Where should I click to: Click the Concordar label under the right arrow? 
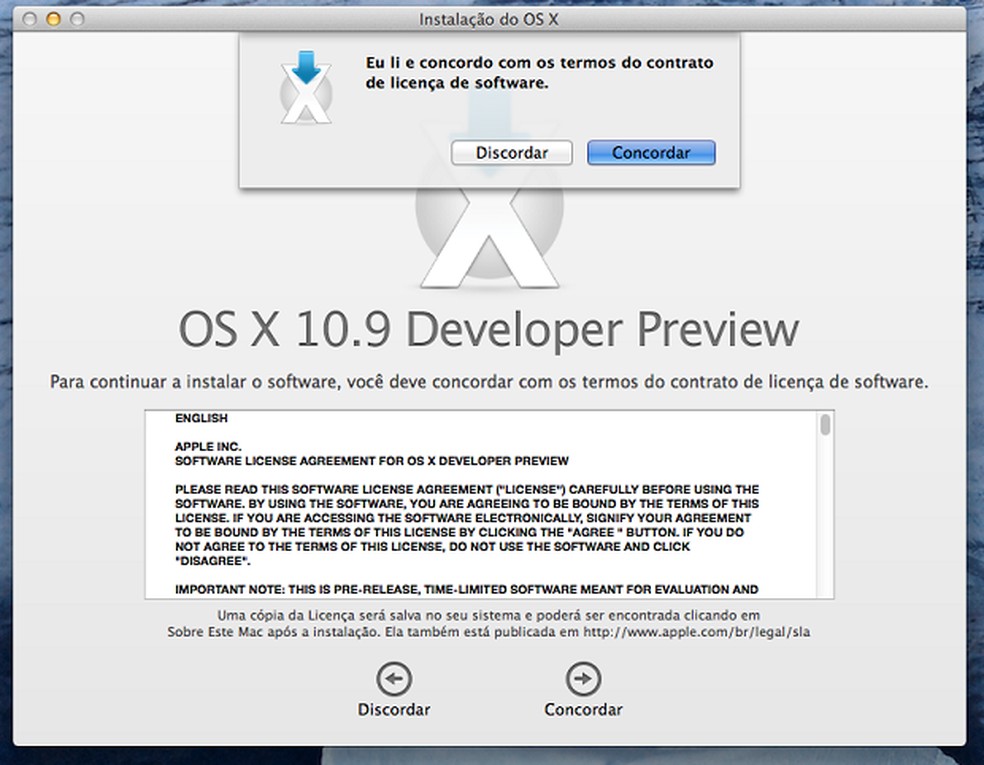583,710
